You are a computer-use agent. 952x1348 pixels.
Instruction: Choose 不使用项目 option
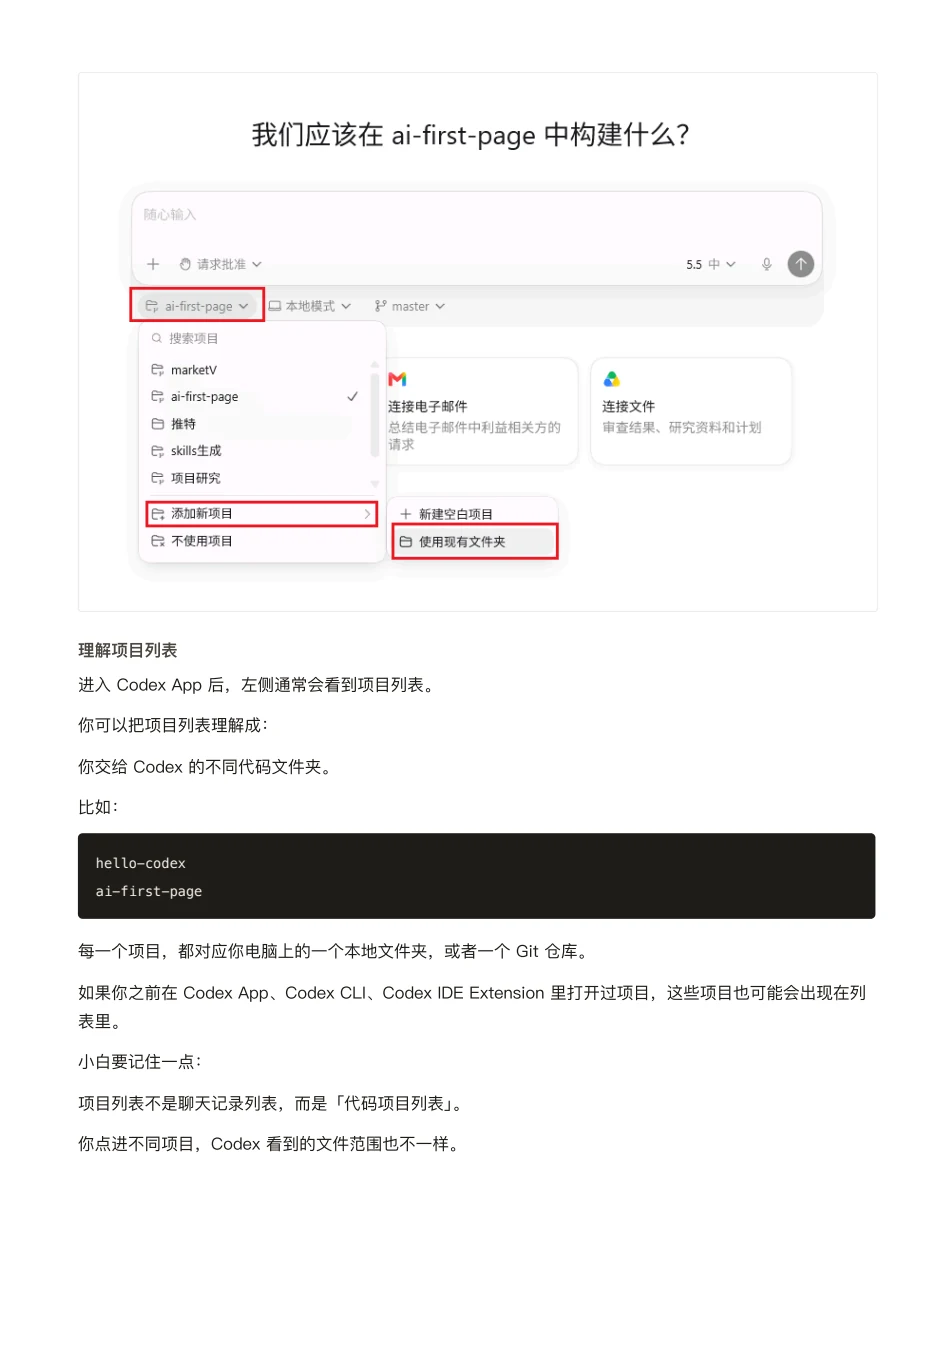click(261, 541)
